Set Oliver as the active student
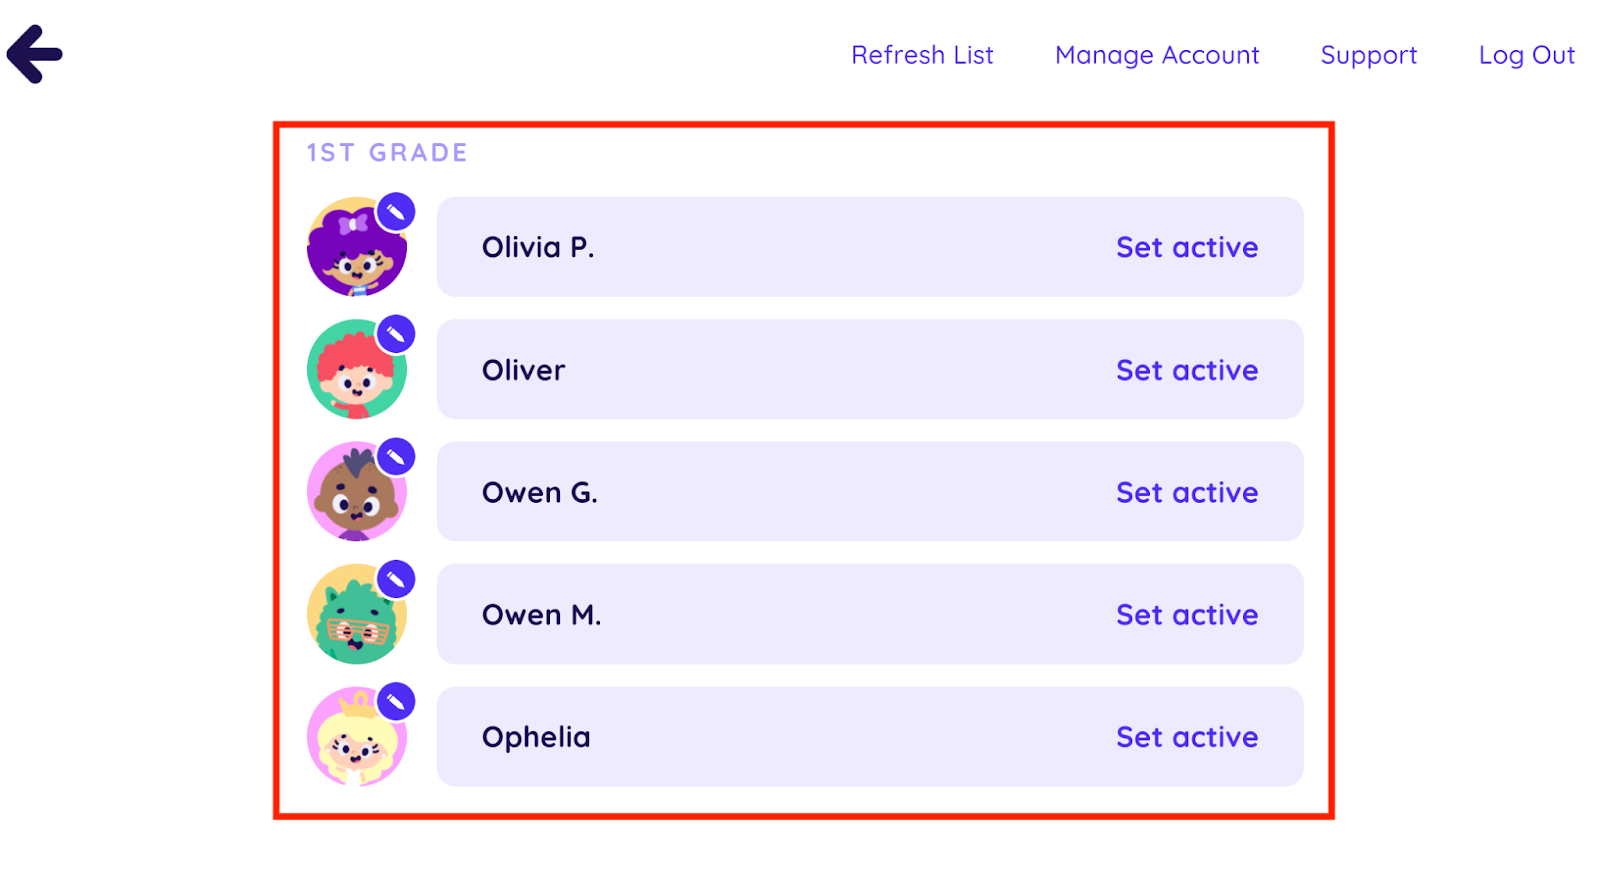This screenshot has width=1600, height=895. point(1186,370)
